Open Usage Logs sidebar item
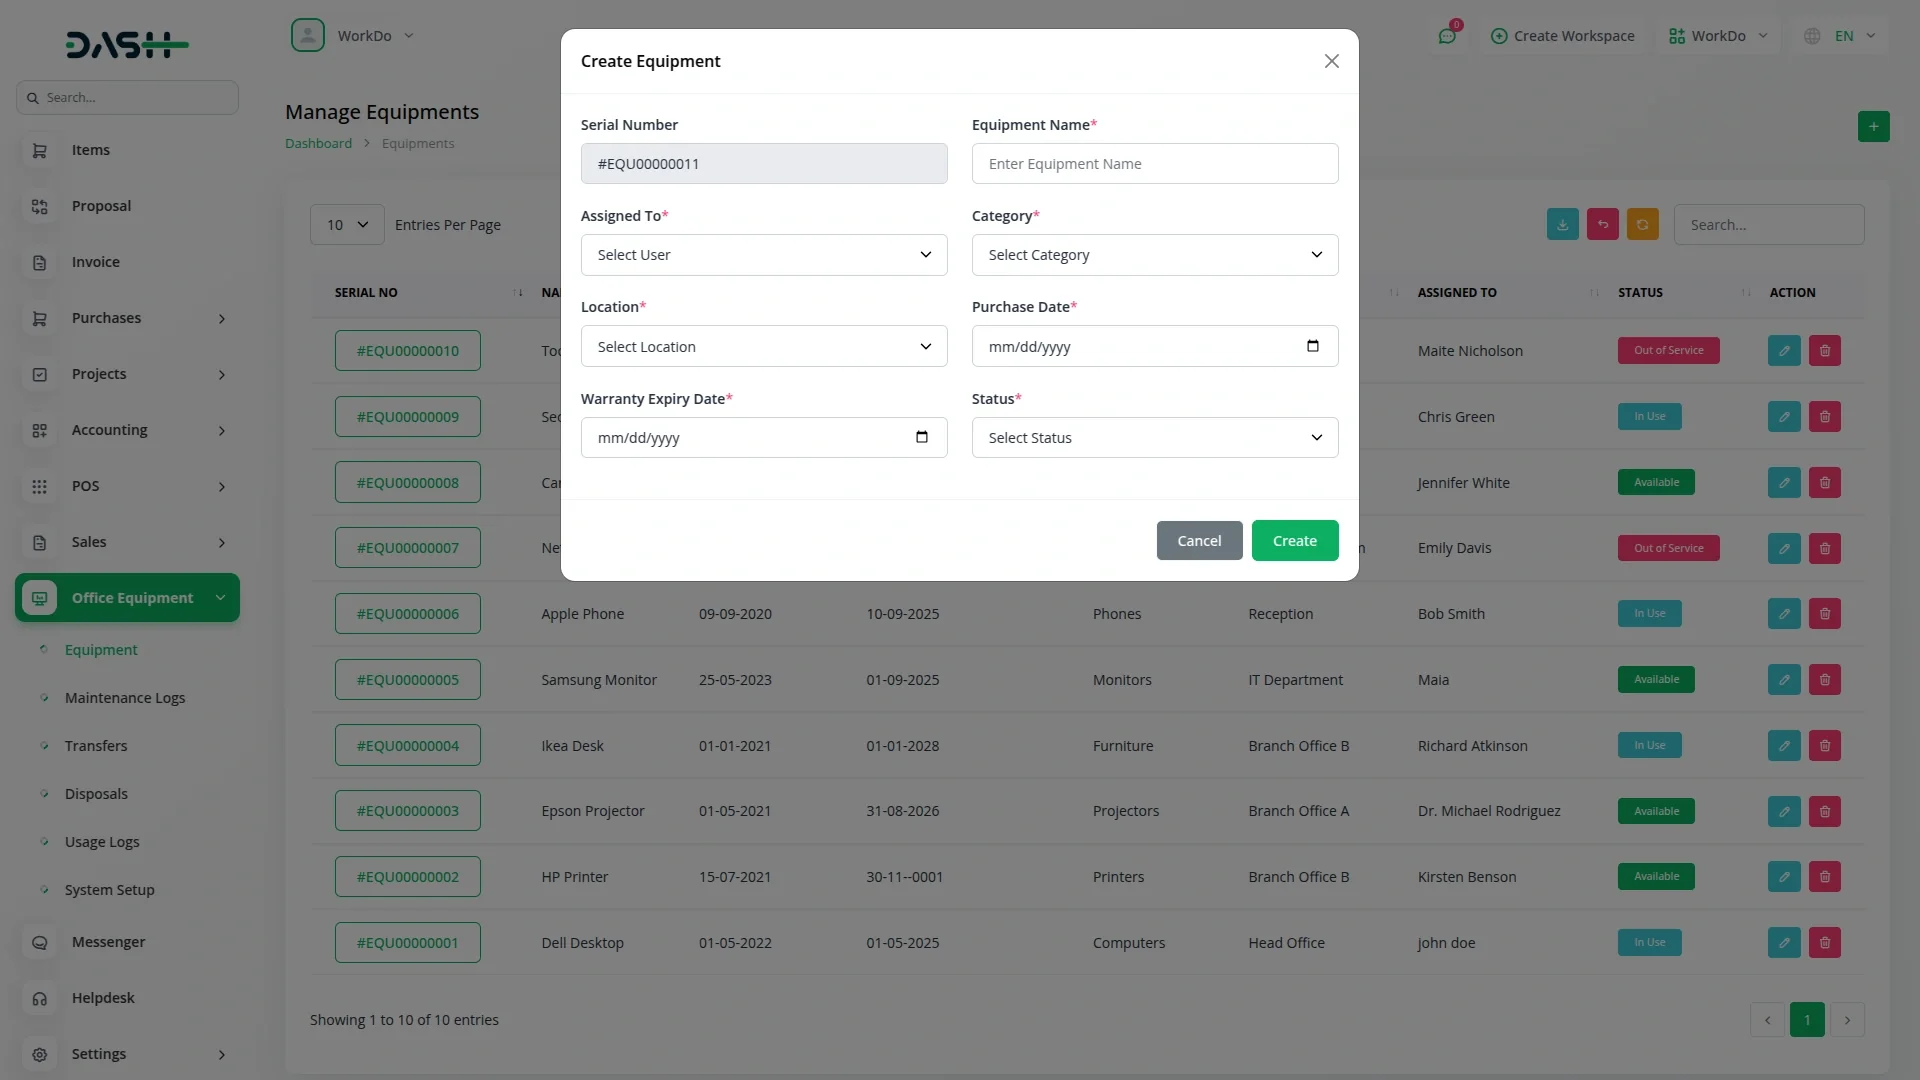This screenshot has height=1080, width=1920. [102, 841]
